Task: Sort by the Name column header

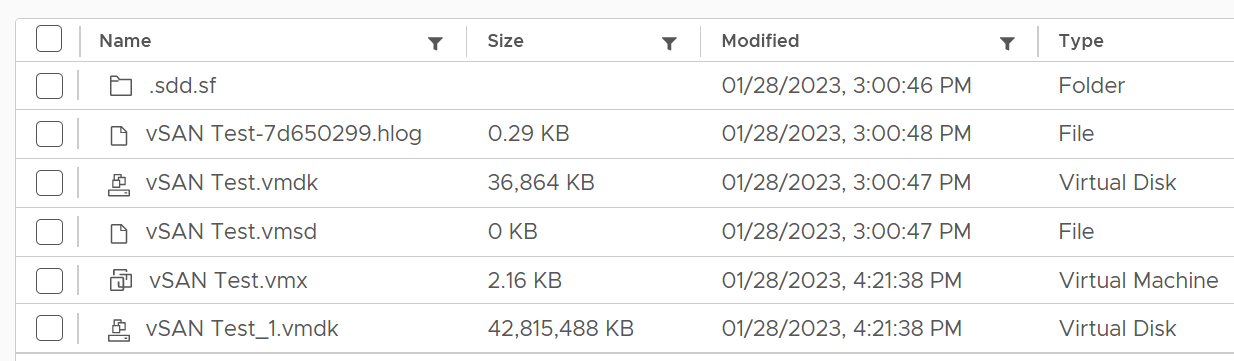Action: 126,41
